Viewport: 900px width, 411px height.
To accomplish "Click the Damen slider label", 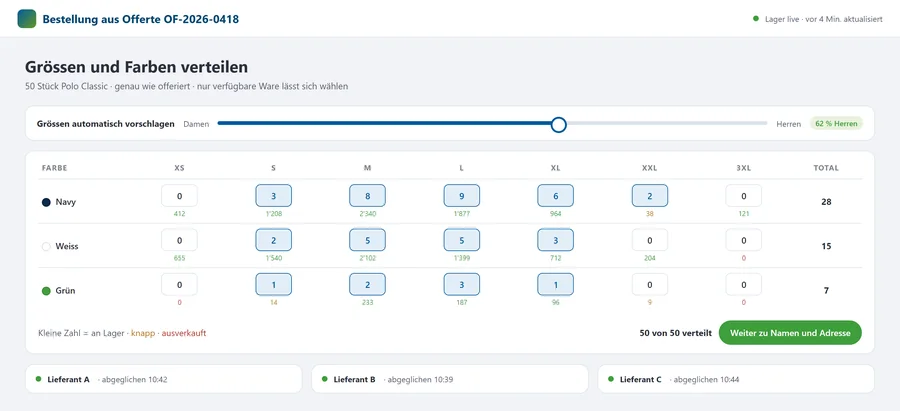I will [x=196, y=124].
